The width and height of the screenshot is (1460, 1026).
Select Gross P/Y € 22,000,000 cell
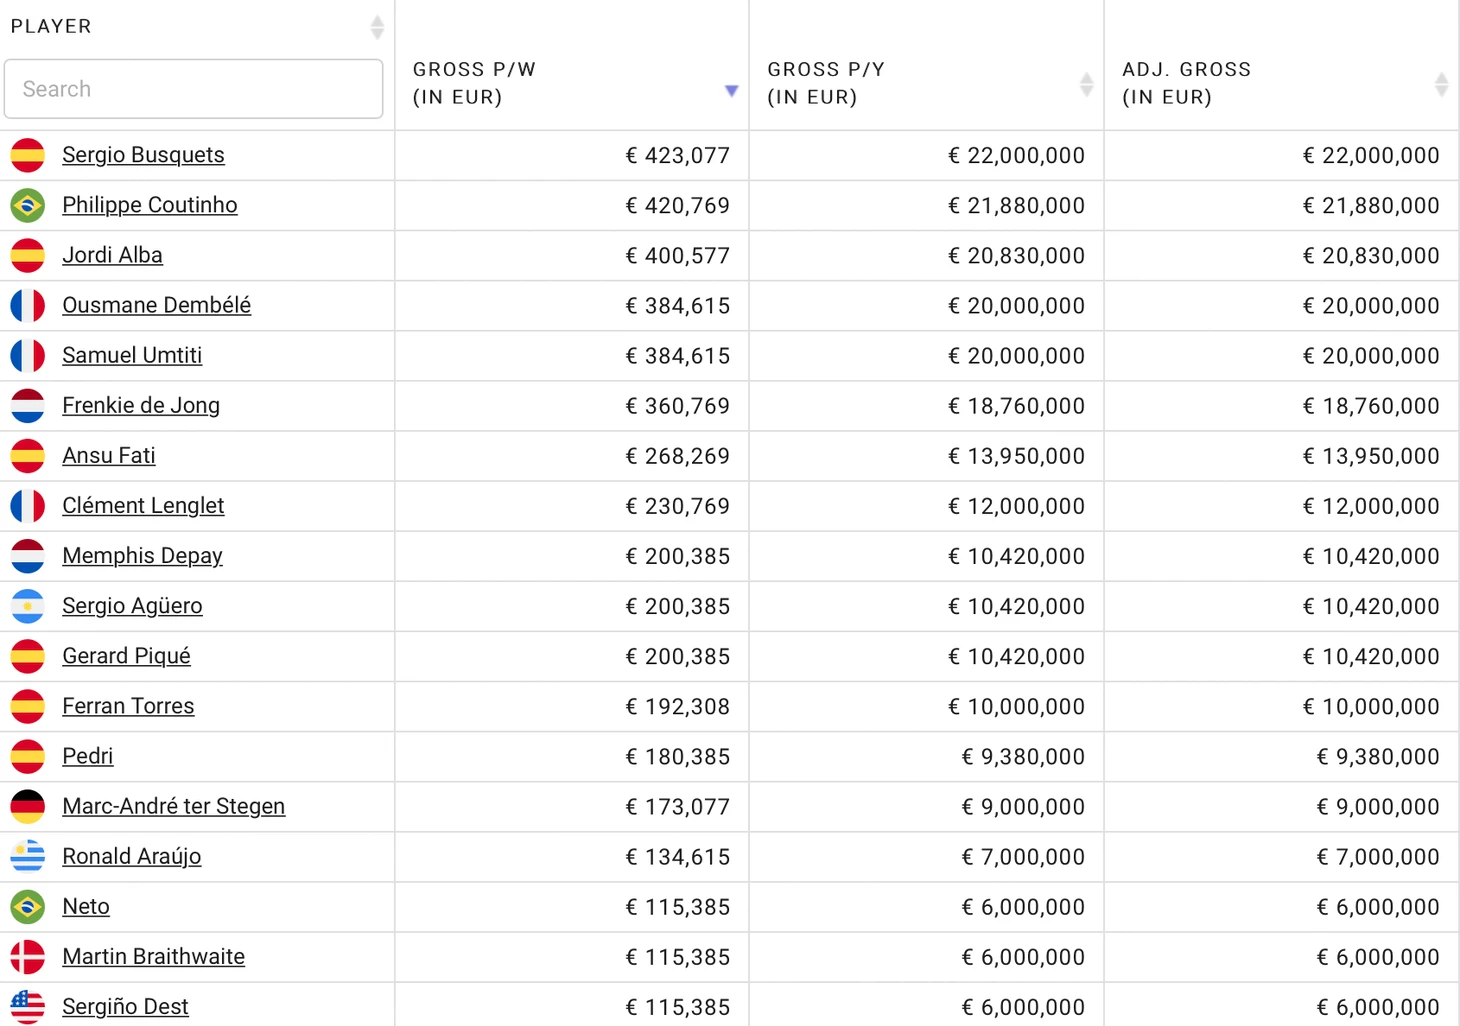point(927,155)
